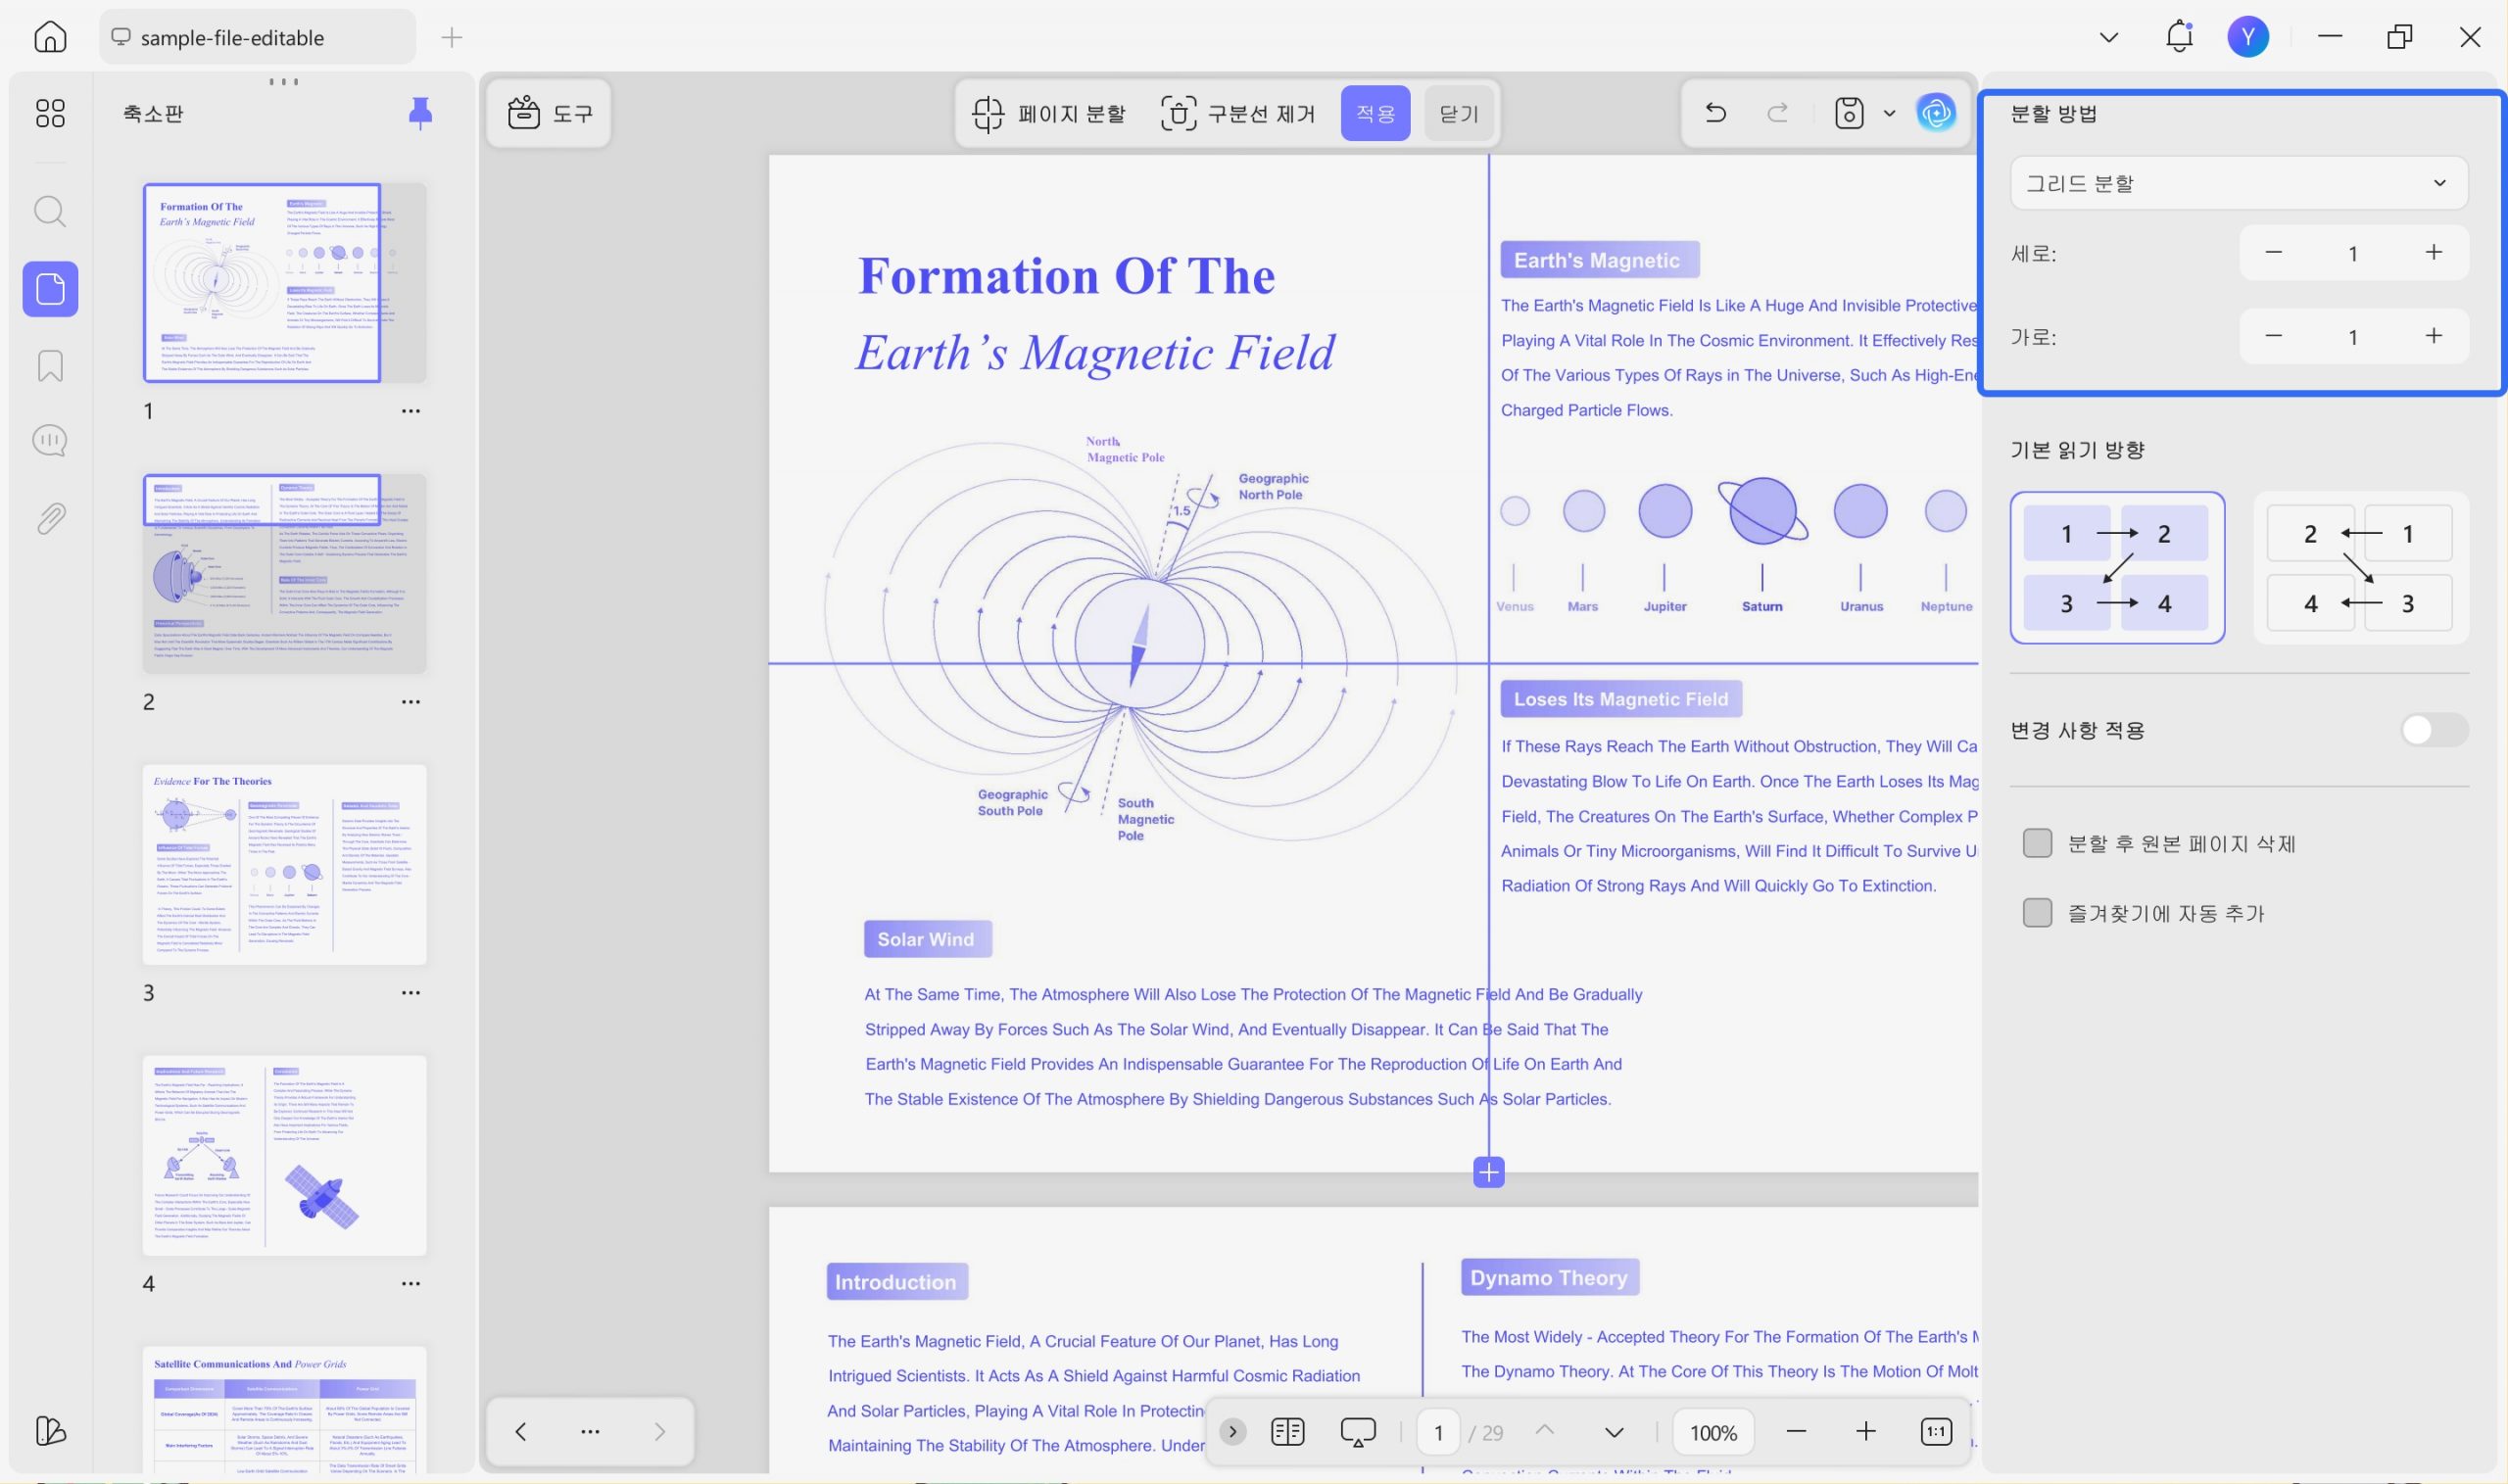Viewport: 2508px width, 1484px height.
Task: Toggle the 변경 사항 적용 switch
Action: (2434, 730)
